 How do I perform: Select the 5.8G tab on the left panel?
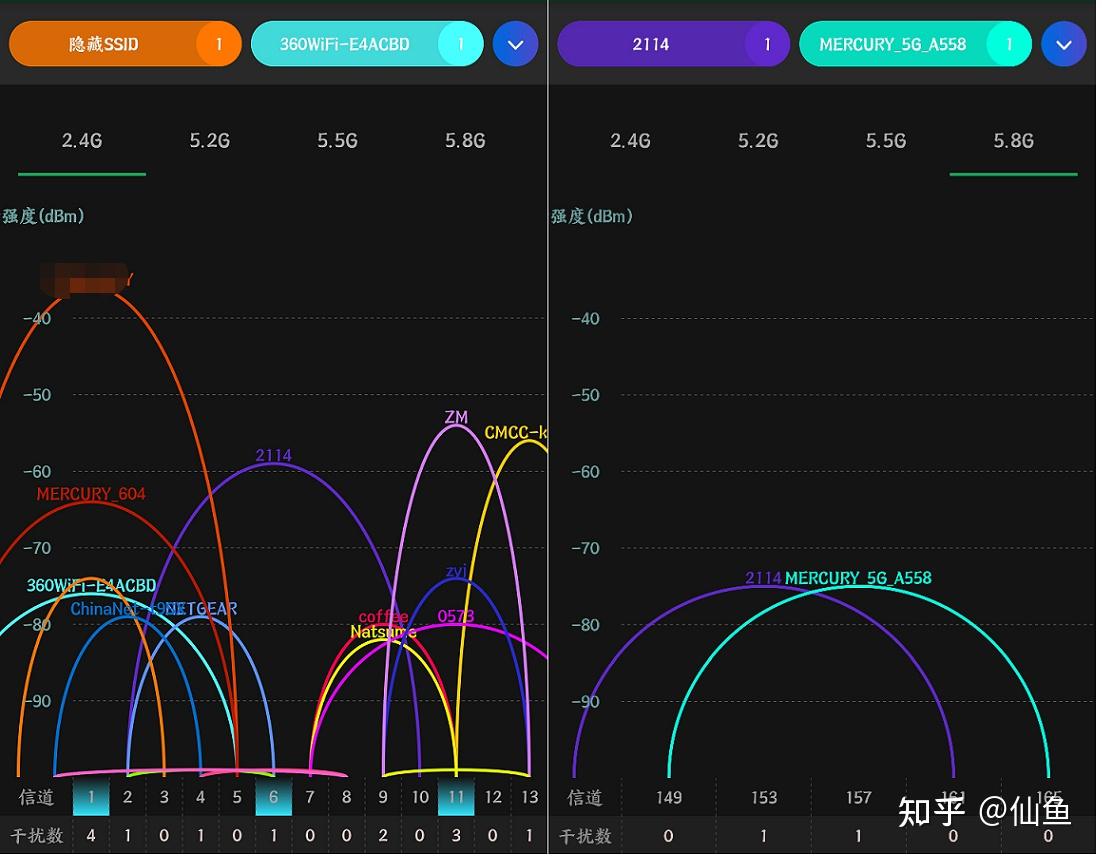tap(465, 141)
